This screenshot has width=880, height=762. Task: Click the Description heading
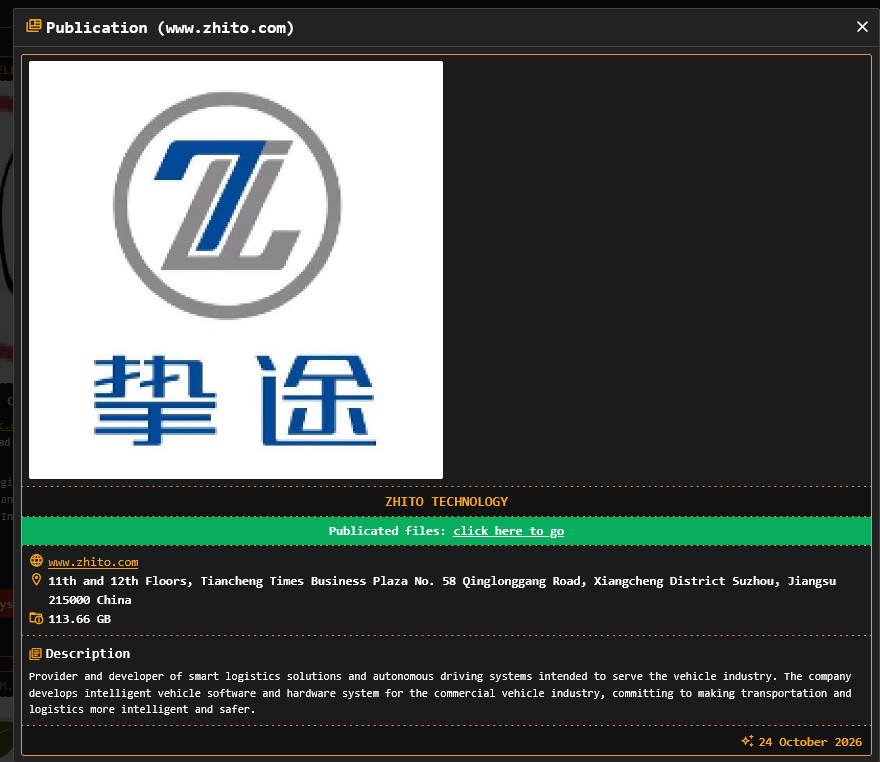tap(88, 654)
